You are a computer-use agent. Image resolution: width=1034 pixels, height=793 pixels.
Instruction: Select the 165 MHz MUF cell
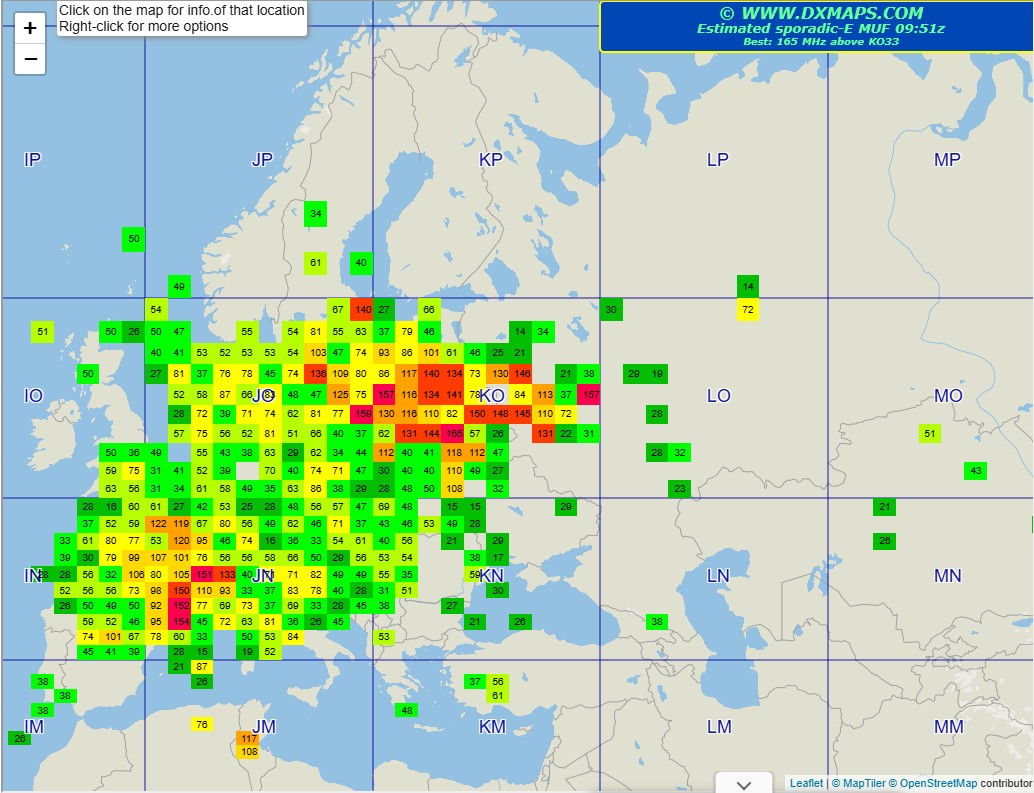(x=453, y=434)
